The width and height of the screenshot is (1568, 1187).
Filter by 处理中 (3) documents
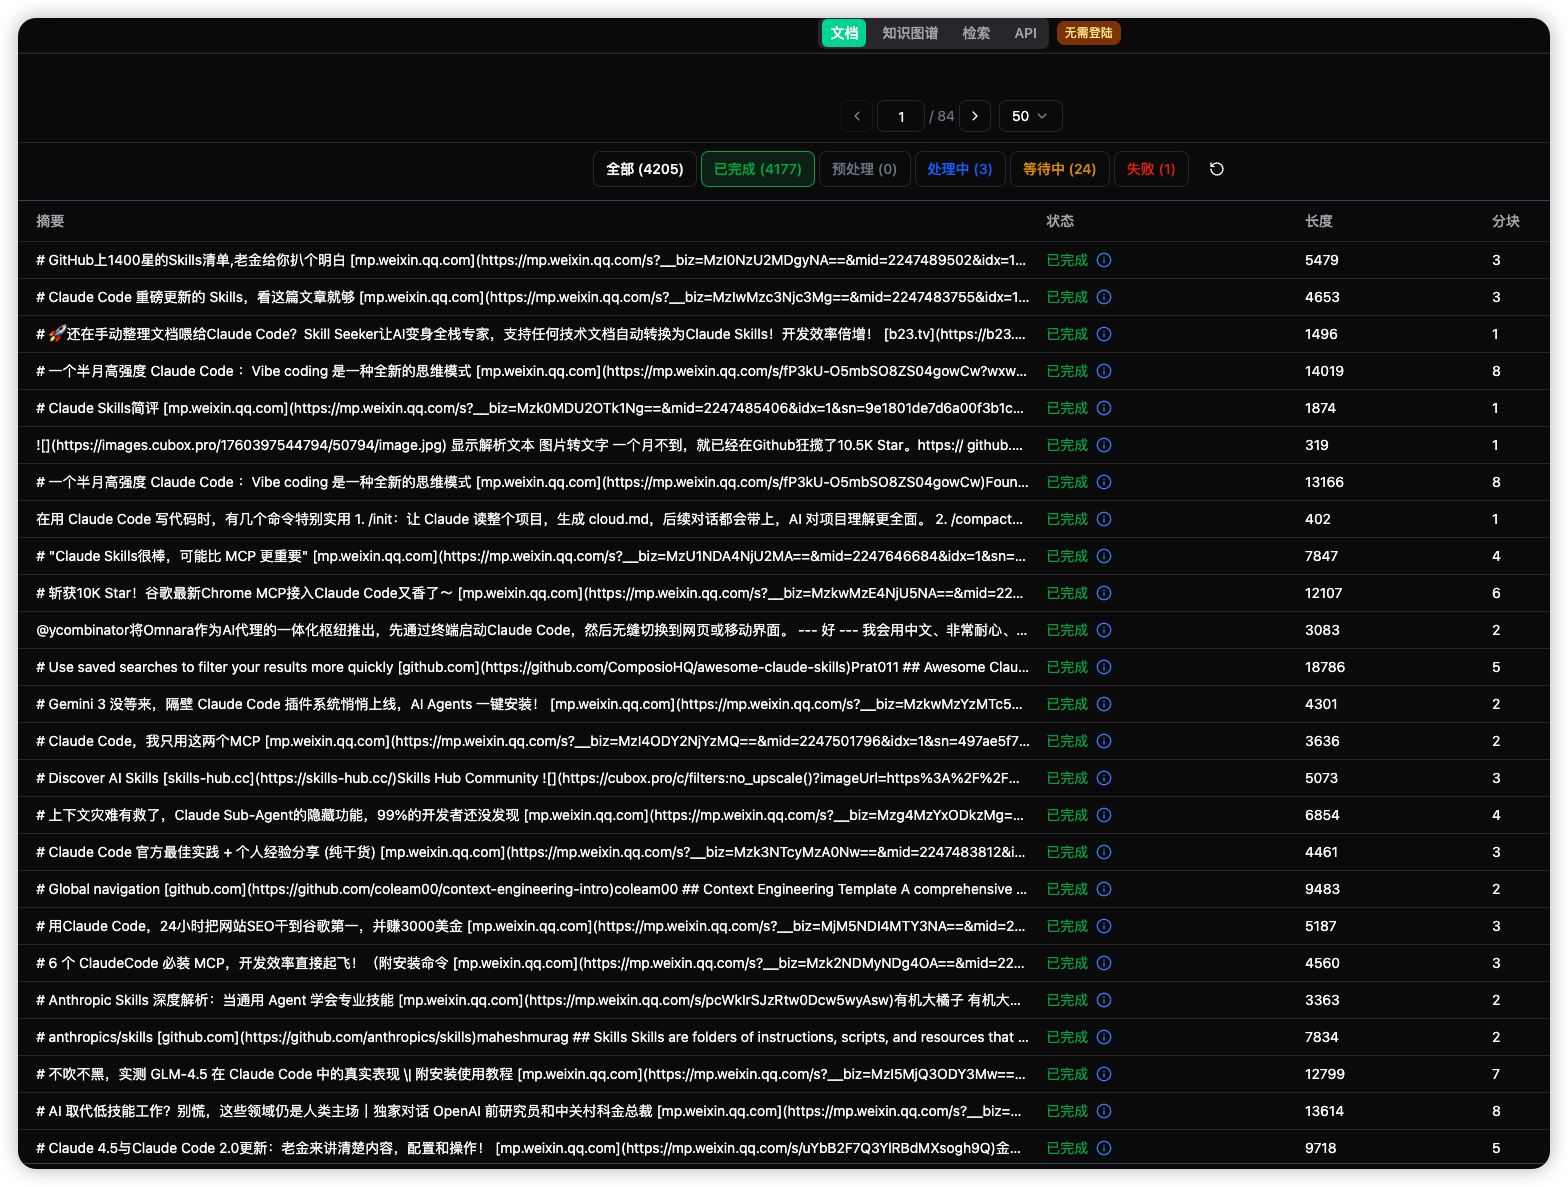959,169
